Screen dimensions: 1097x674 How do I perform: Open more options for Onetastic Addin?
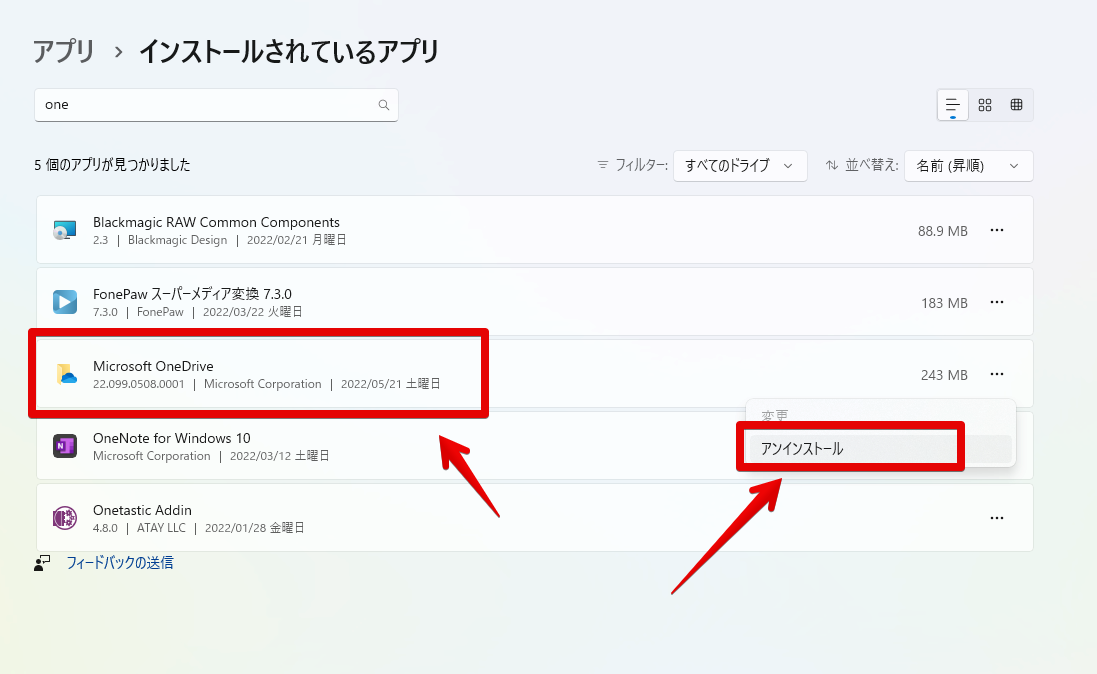coord(997,518)
